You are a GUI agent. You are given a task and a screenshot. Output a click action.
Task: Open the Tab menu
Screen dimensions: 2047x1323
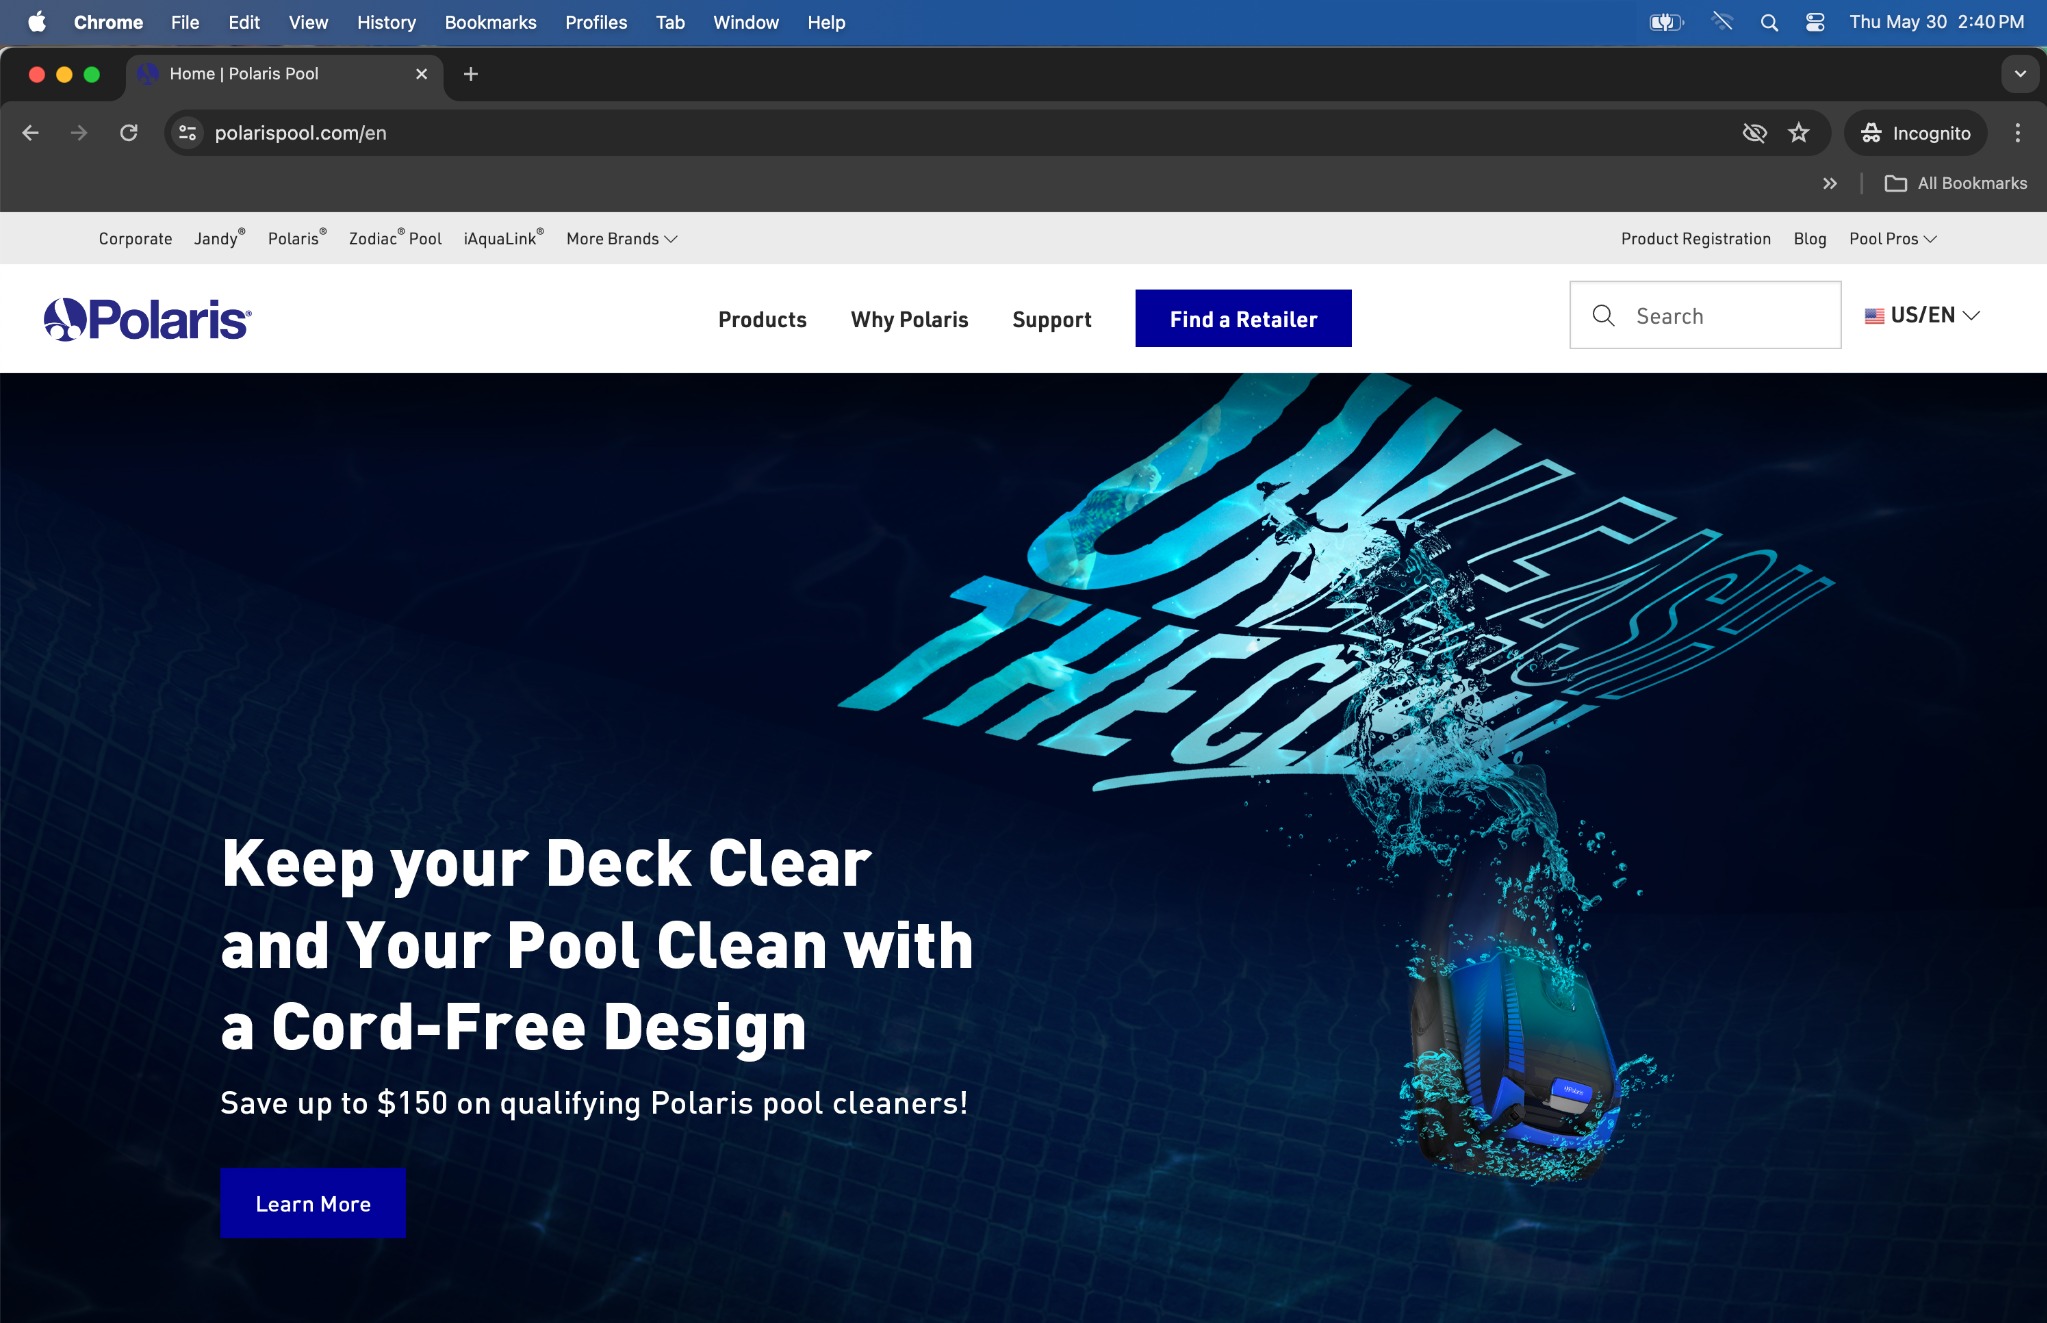(x=670, y=22)
